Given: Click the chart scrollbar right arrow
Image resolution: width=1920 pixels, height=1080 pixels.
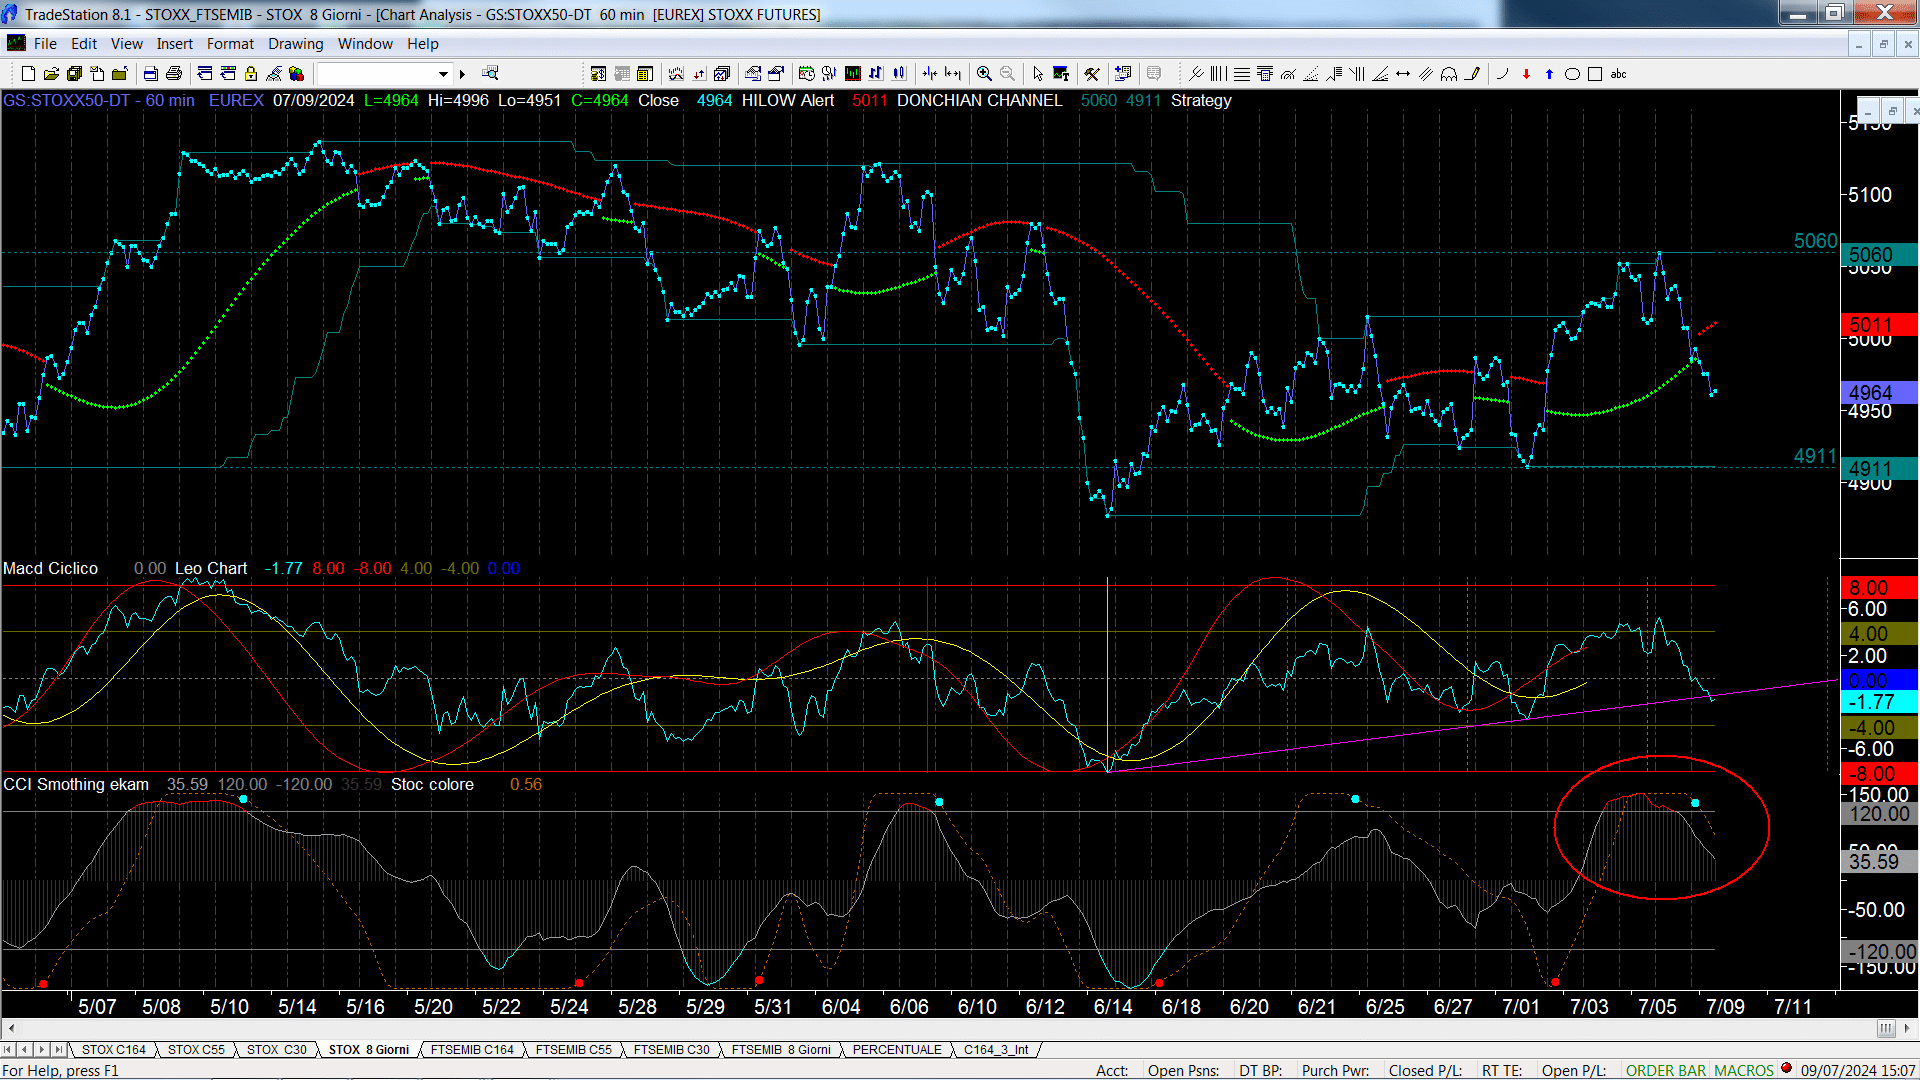Looking at the screenshot, I should point(1908,1028).
